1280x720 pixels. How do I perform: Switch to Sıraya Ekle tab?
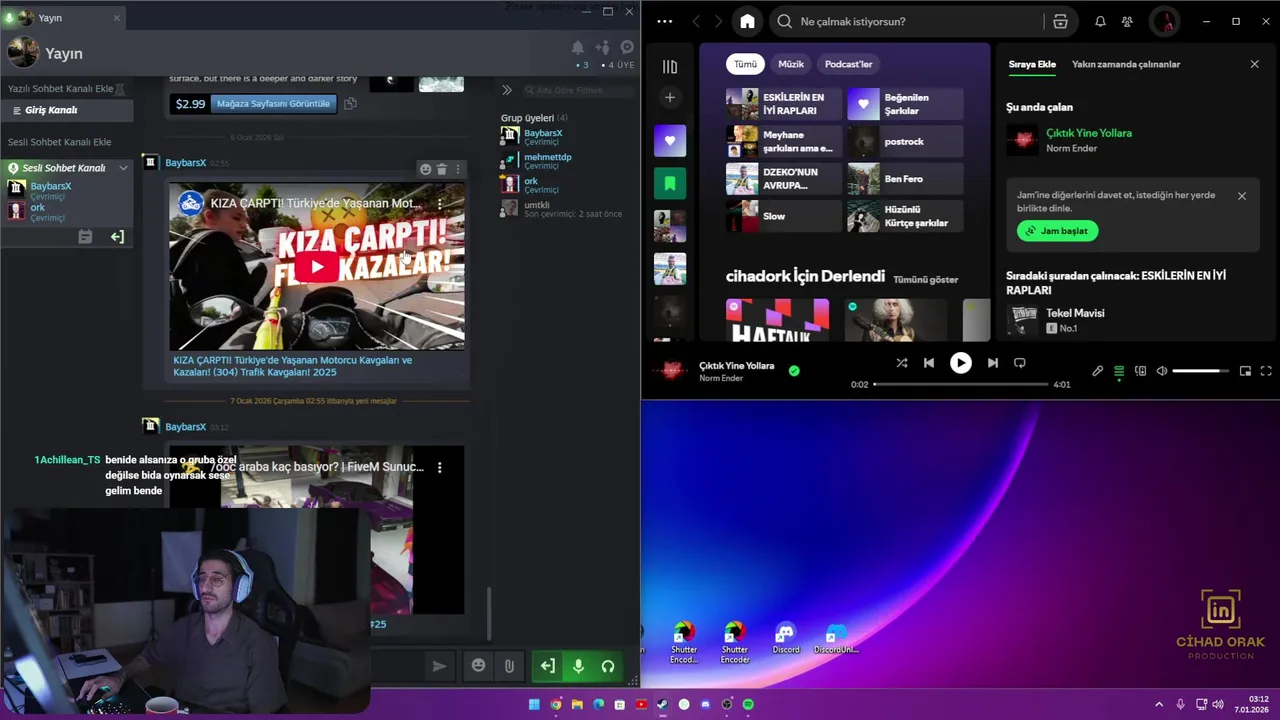[x=1032, y=64]
